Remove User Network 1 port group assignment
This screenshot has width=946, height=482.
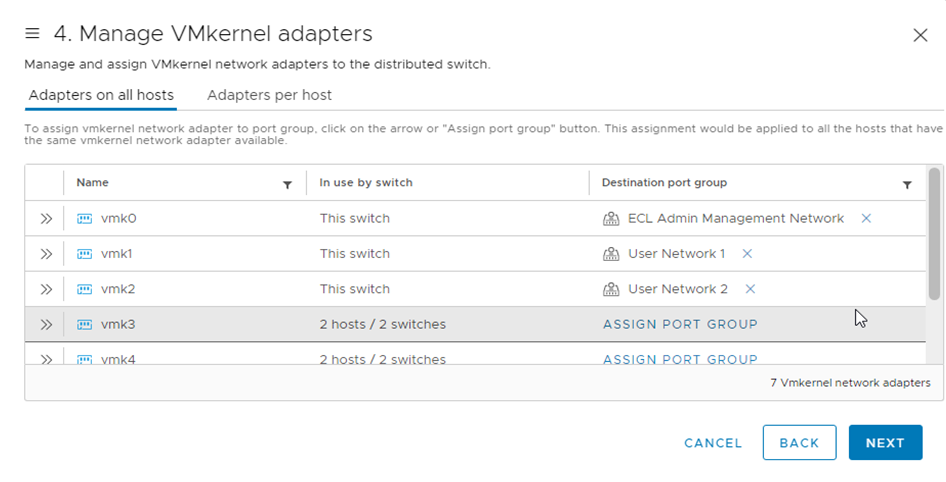[747, 254]
